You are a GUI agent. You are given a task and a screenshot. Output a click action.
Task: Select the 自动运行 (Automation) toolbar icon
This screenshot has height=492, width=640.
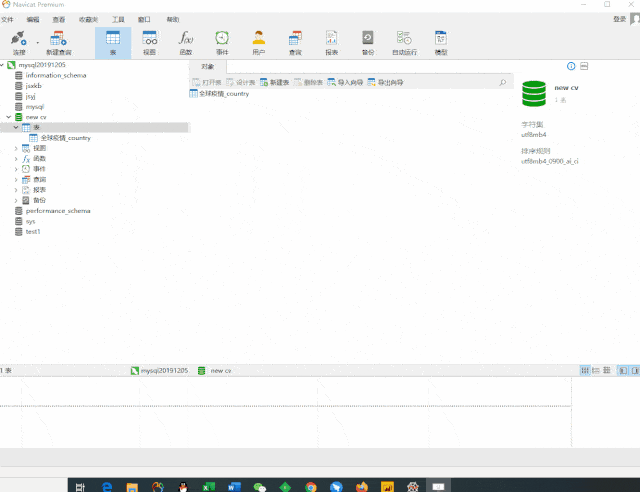click(404, 42)
